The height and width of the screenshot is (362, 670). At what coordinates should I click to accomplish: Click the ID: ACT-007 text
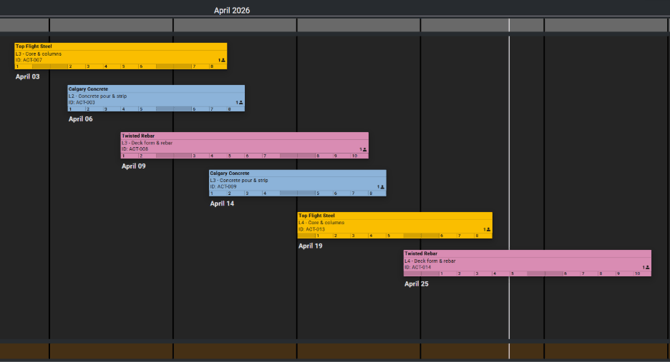[x=29, y=60]
